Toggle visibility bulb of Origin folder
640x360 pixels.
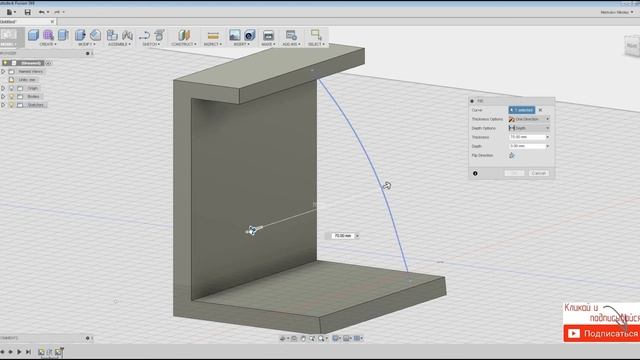(x=11, y=88)
